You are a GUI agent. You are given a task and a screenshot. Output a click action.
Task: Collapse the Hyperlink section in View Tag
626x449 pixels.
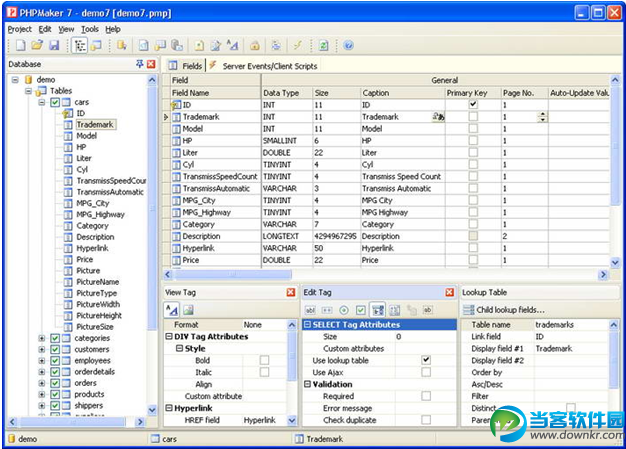pos(169,408)
